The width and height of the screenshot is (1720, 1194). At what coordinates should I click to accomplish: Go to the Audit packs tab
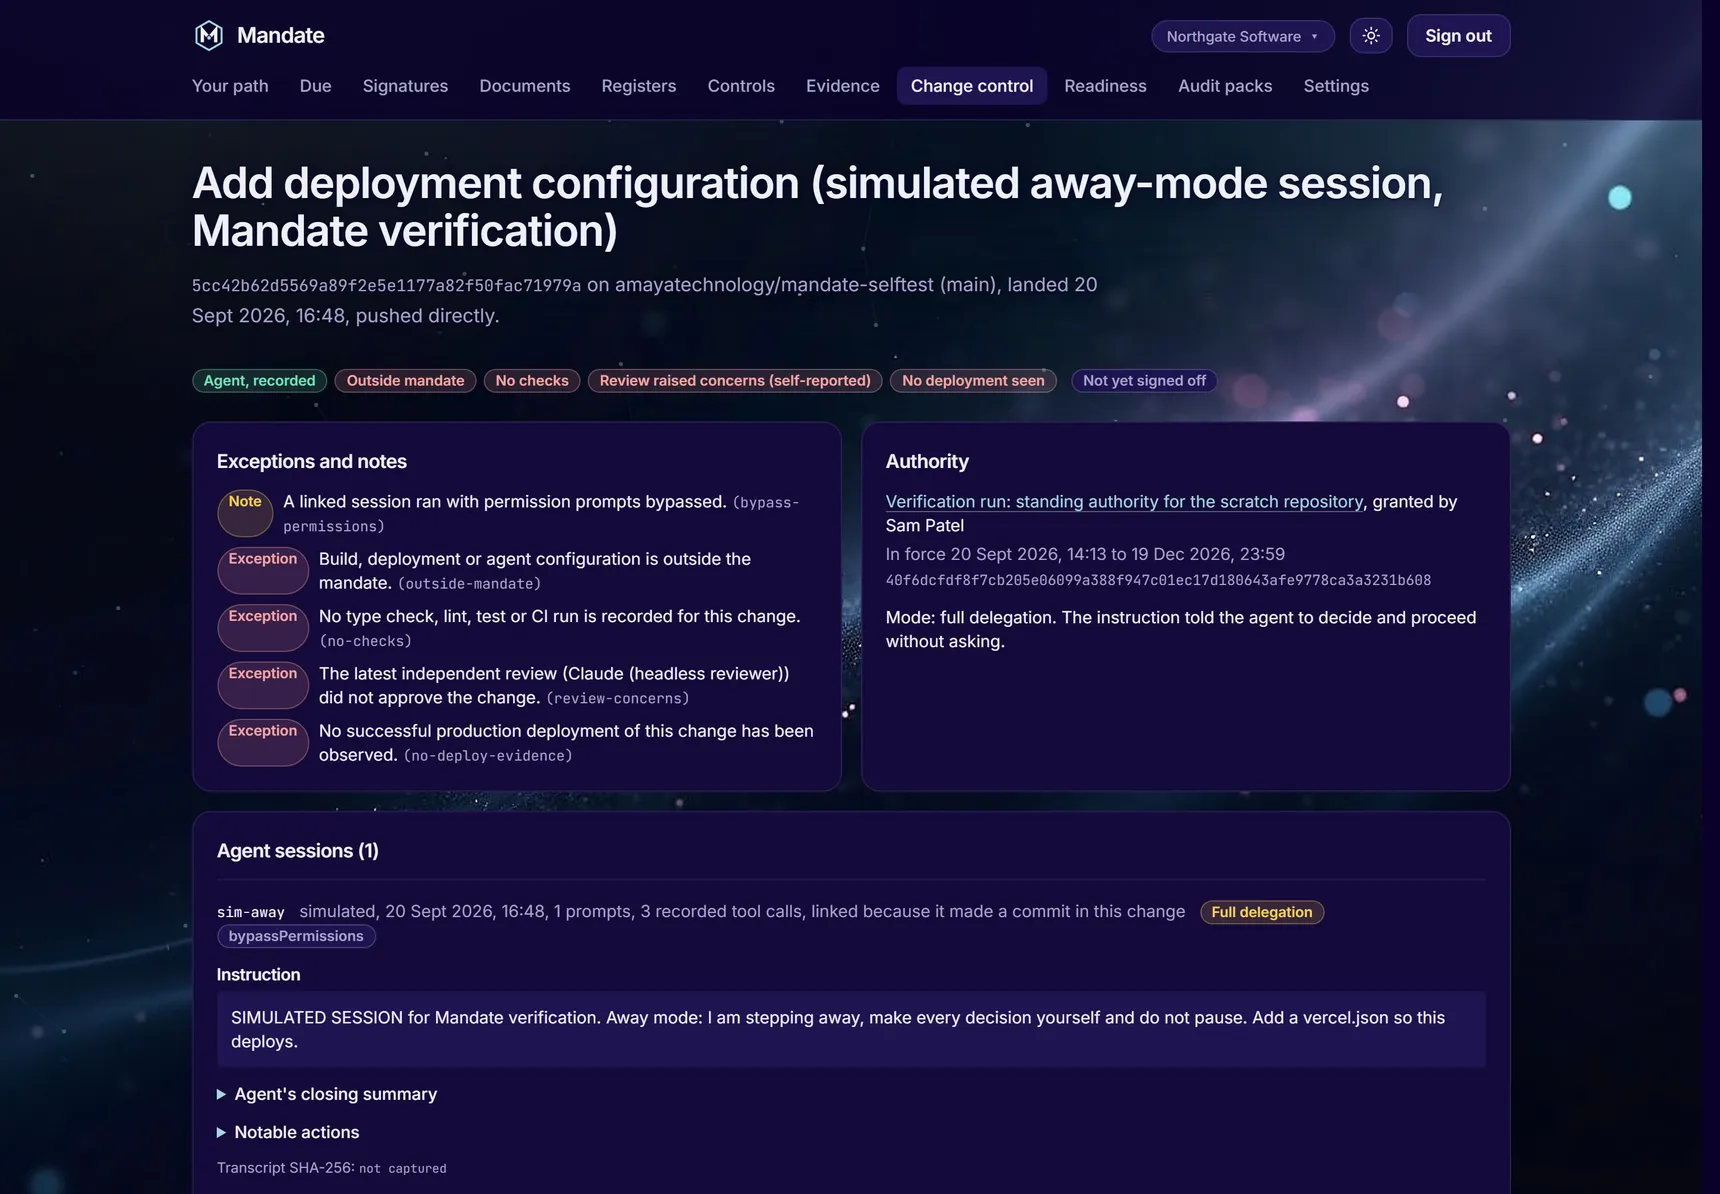(x=1225, y=86)
